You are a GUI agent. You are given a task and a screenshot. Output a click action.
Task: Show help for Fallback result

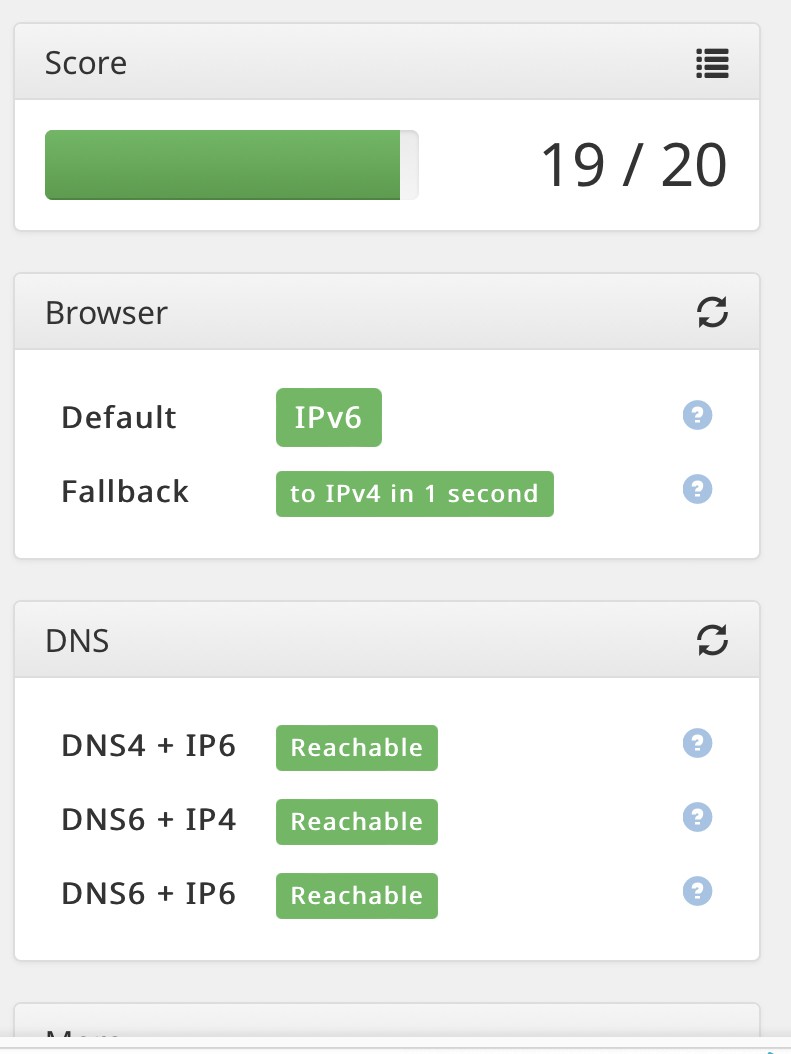click(x=697, y=489)
